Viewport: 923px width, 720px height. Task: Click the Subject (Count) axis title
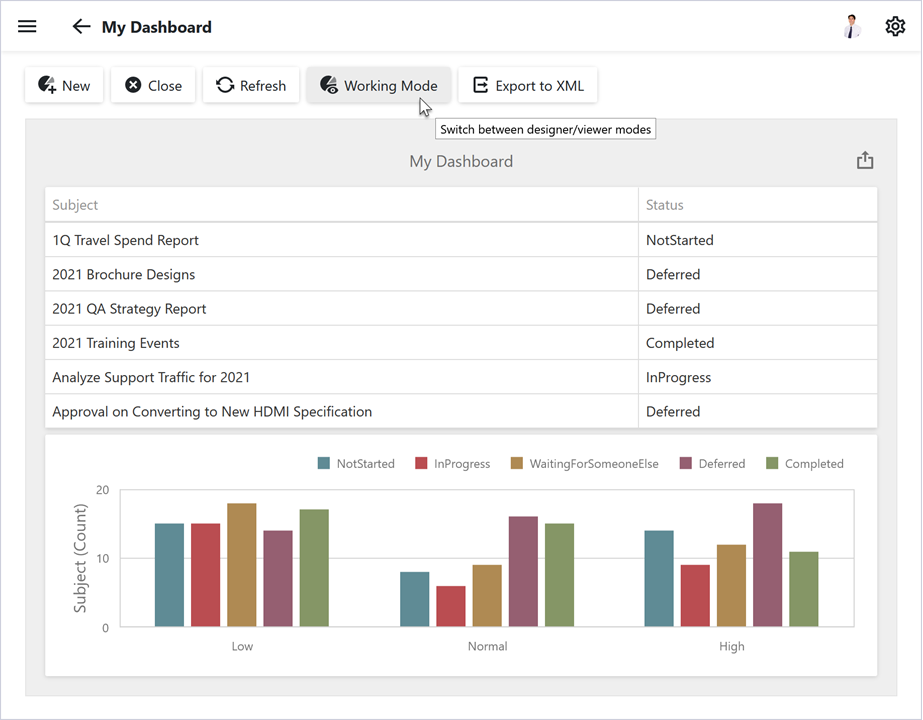click(80, 558)
